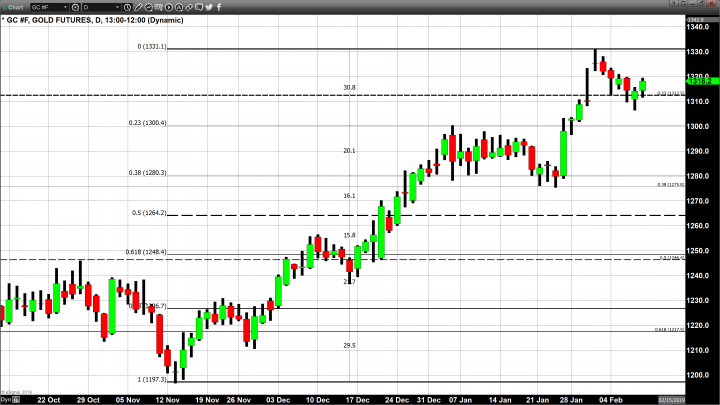Viewport: 720px width, 405px height.
Task: Click the 1300.0 price axis label
Action: tap(698, 126)
